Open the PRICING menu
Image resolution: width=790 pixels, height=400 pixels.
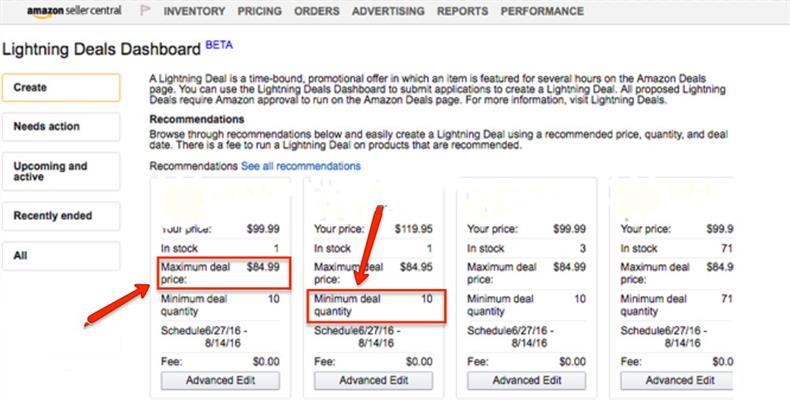coord(259,11)
